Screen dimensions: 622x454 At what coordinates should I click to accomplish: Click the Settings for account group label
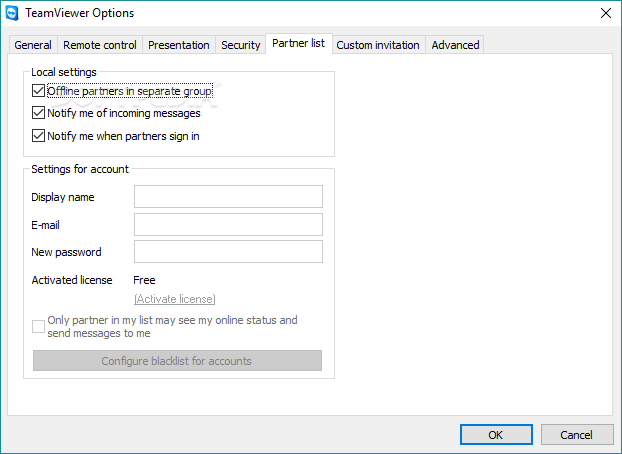(x=80, y=169)
